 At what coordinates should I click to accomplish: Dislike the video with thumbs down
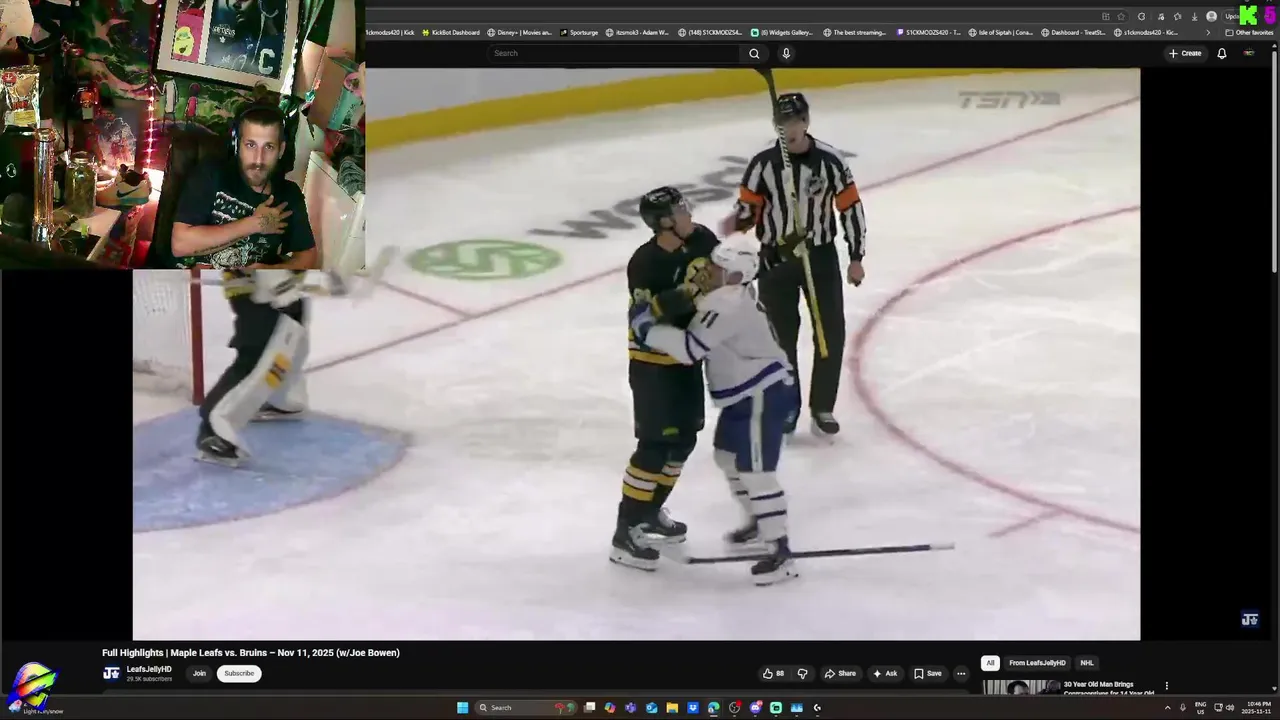(802, 673)
